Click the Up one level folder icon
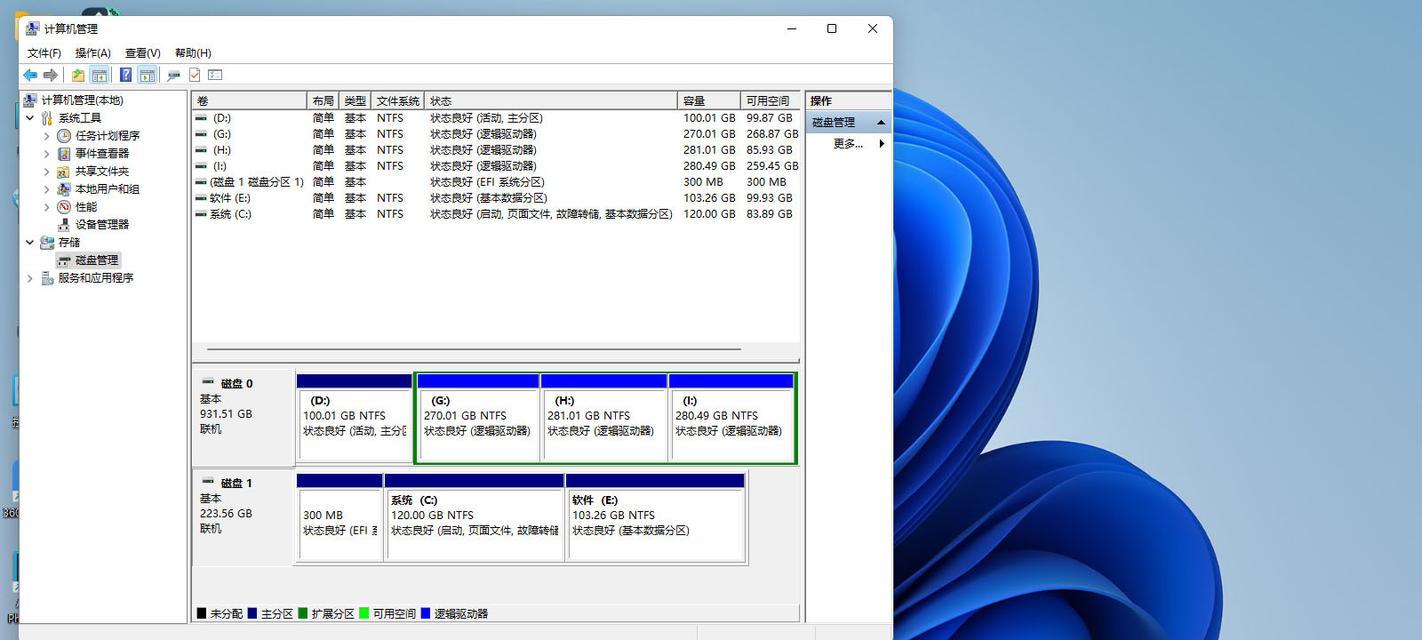This screenshot has width=1422, height=640. click(78, 75)
